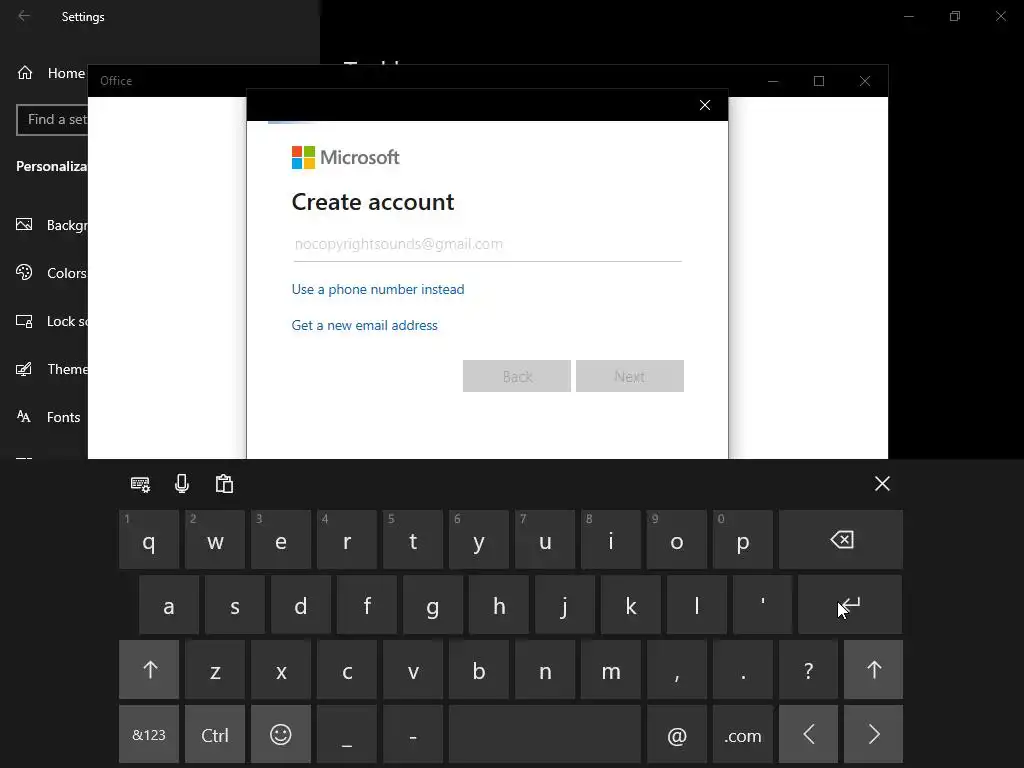Tap the period key
This screenshot has height=768, width=1024.
tap(743, 670)
